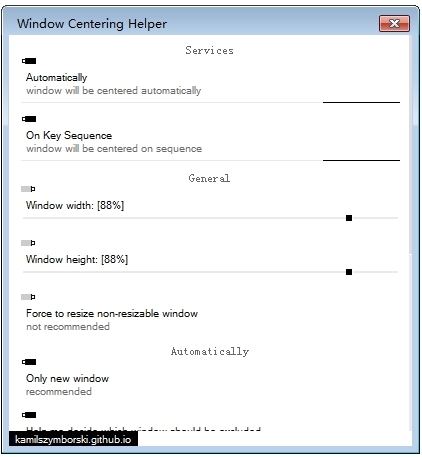Click the 'Window width: [88%]' label
Image resolution: width=422 pixels, height=457 pixels.
tap(75, 205)
